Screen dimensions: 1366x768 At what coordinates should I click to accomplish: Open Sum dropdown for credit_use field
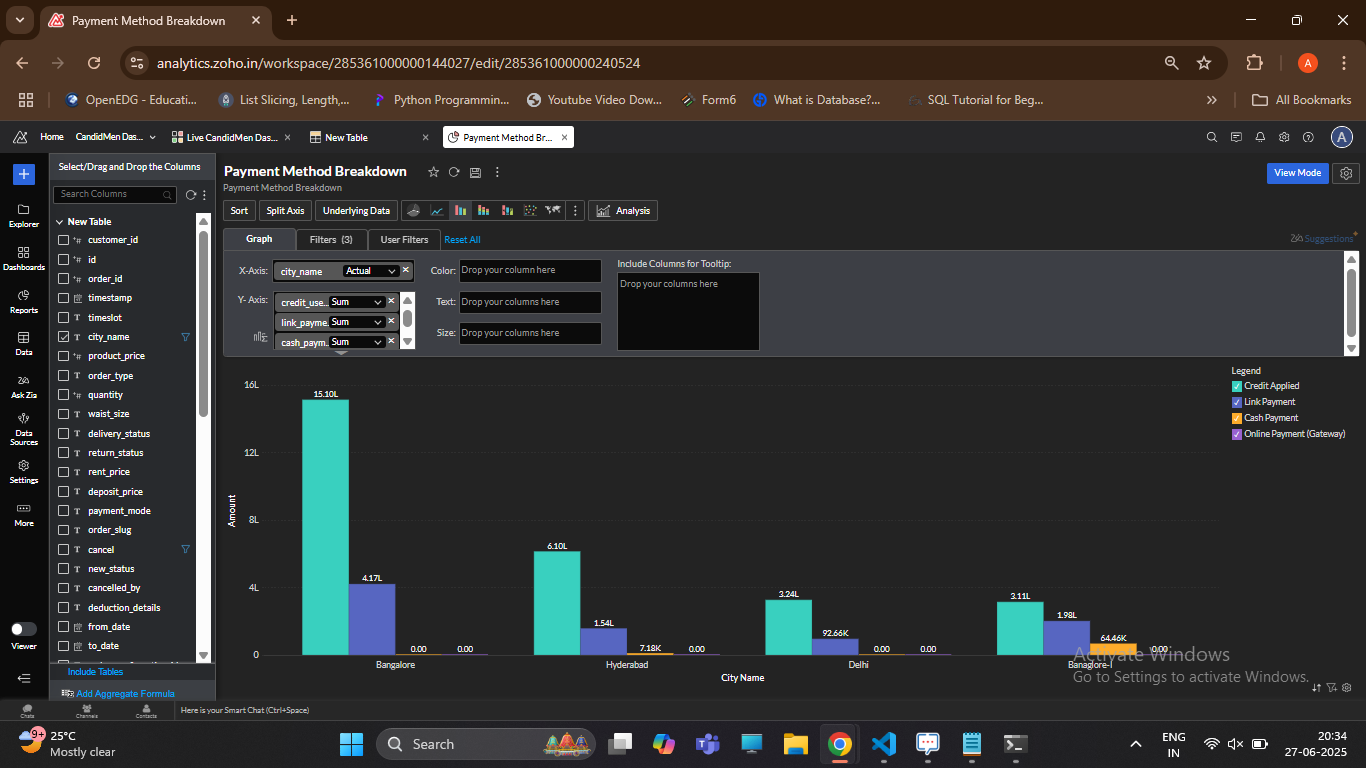(357, 302)
